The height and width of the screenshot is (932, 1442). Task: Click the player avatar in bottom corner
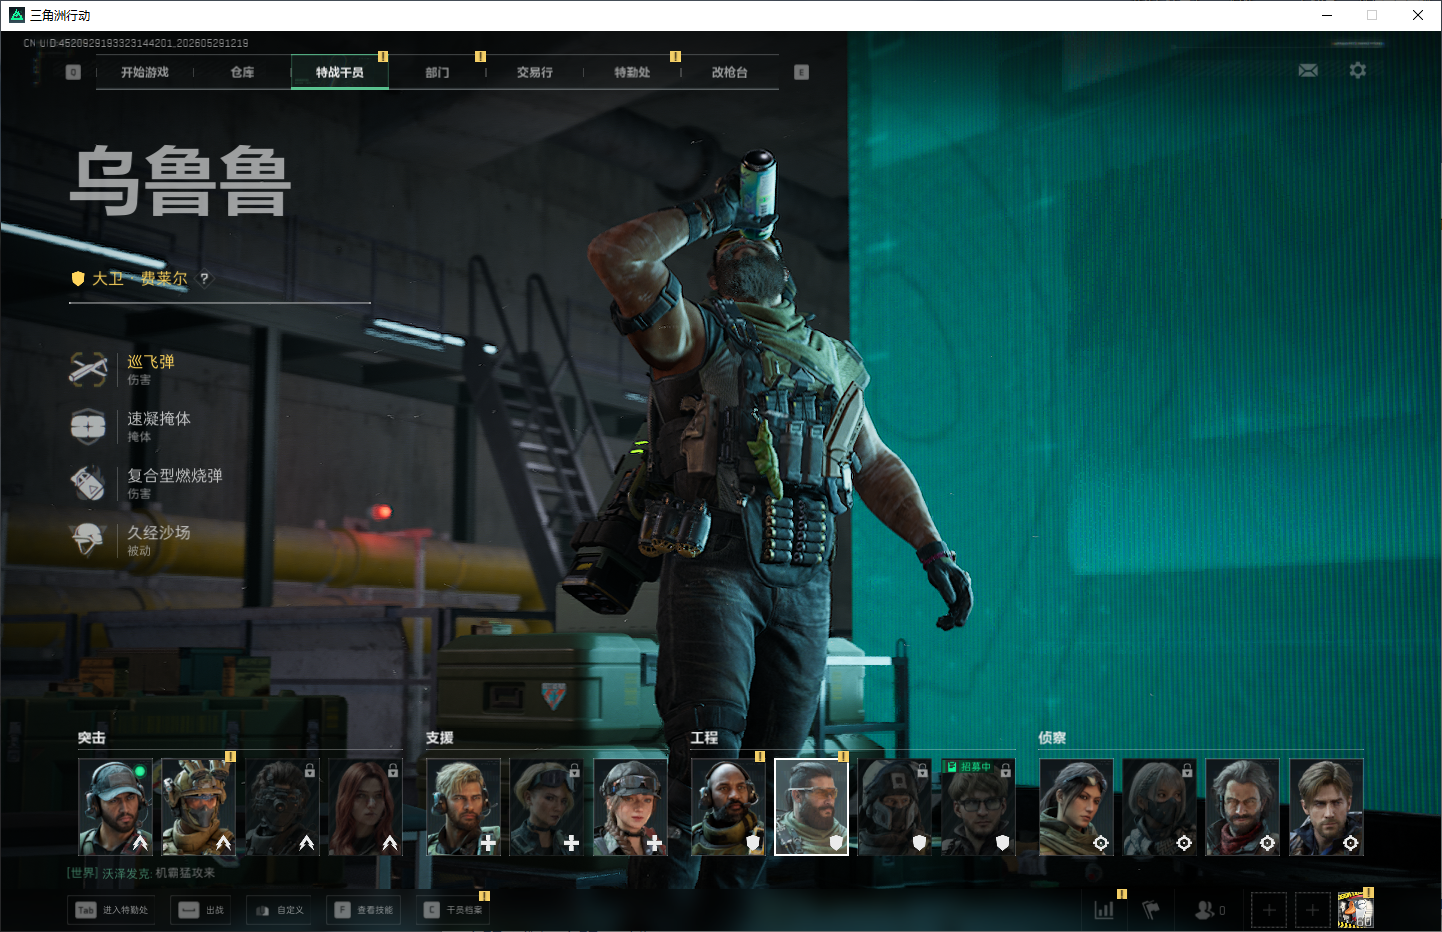(1356, 910)
